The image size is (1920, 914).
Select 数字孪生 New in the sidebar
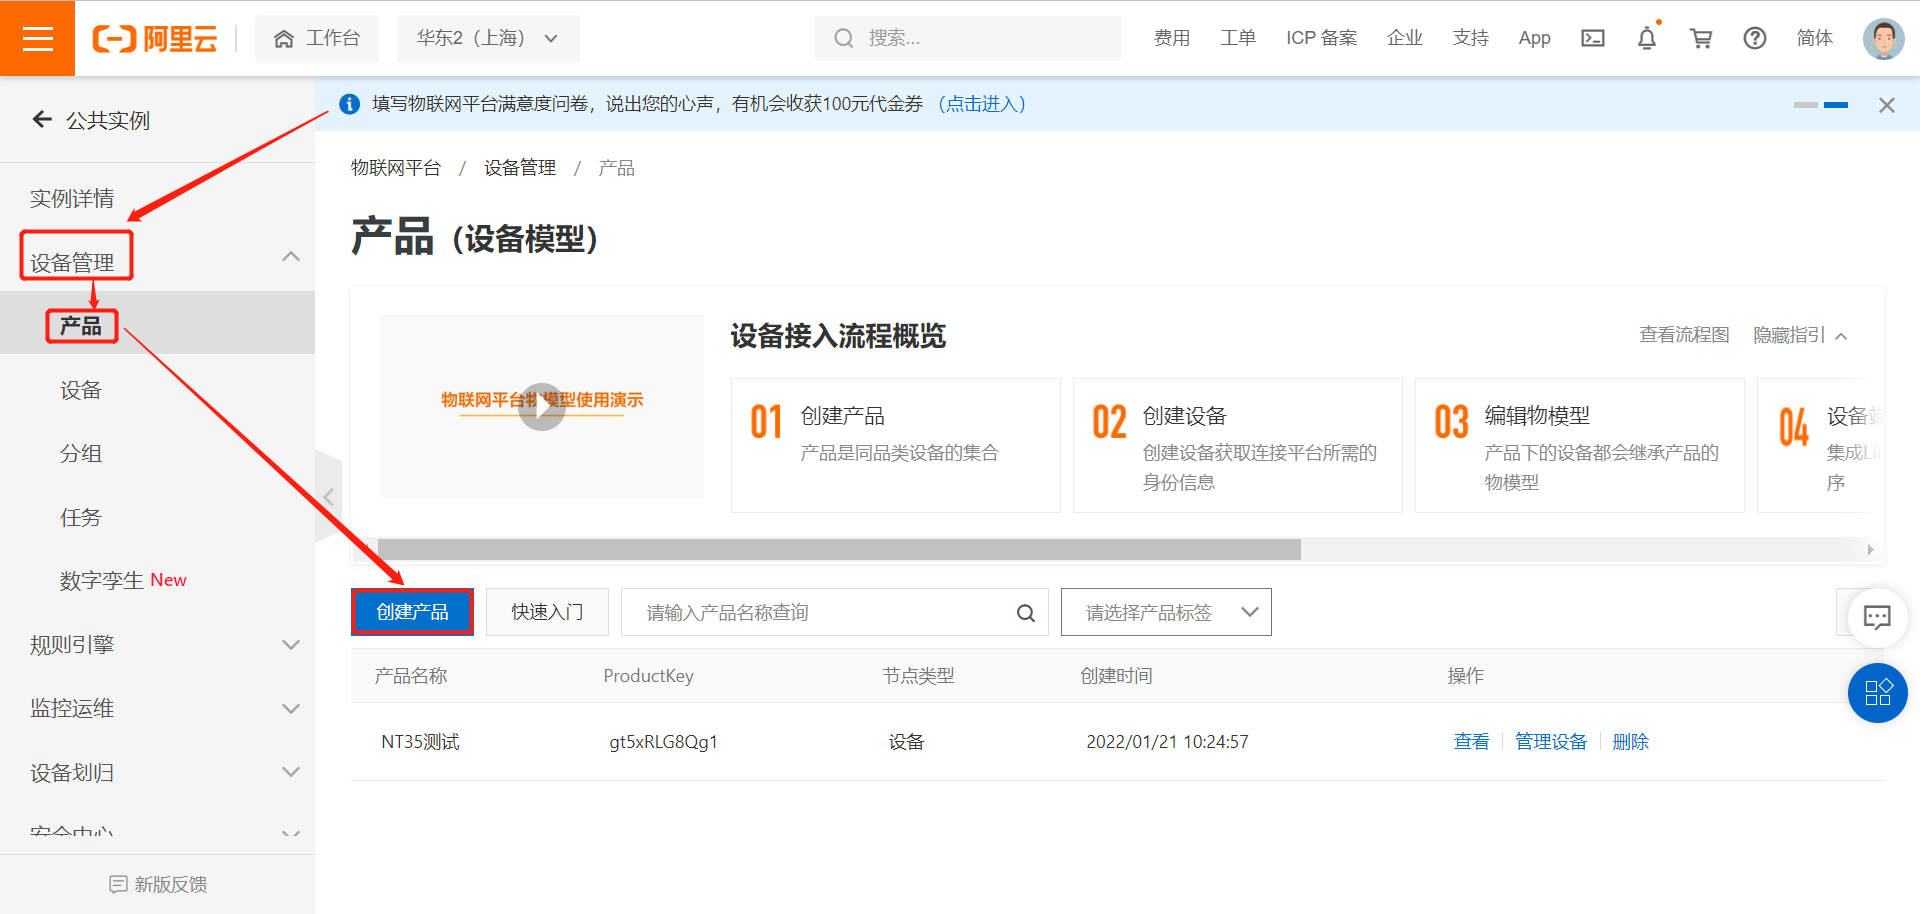click(x=123, y=580)
